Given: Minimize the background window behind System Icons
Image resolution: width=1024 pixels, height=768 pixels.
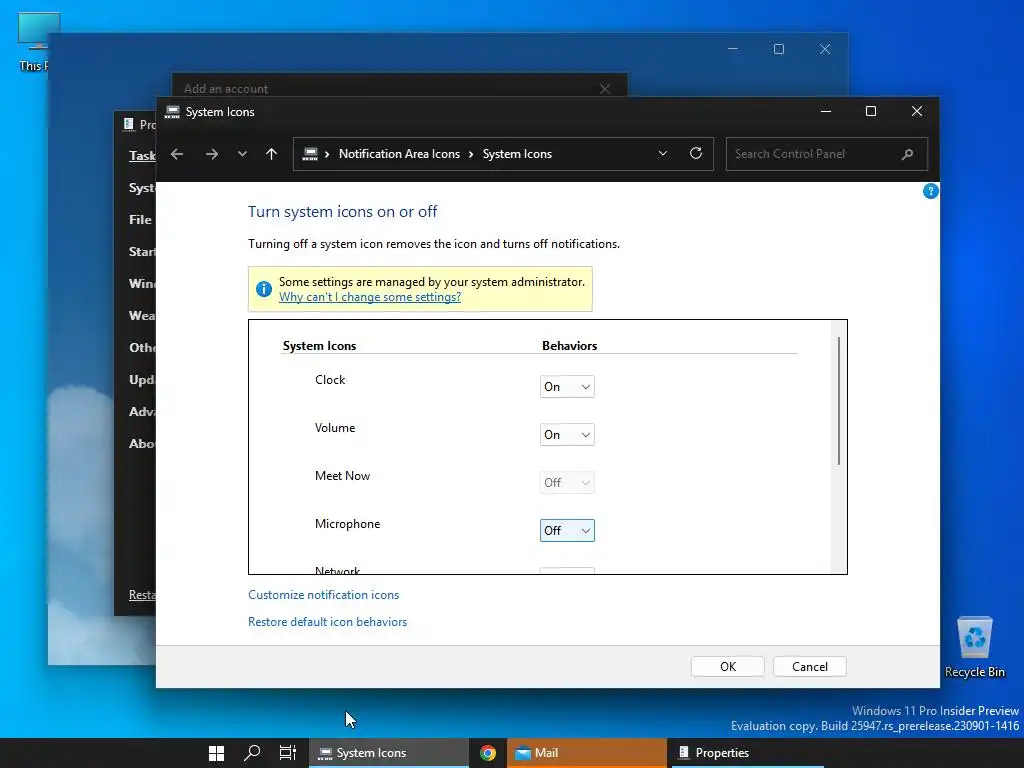Looking at the screenshot, I should 733,49.
